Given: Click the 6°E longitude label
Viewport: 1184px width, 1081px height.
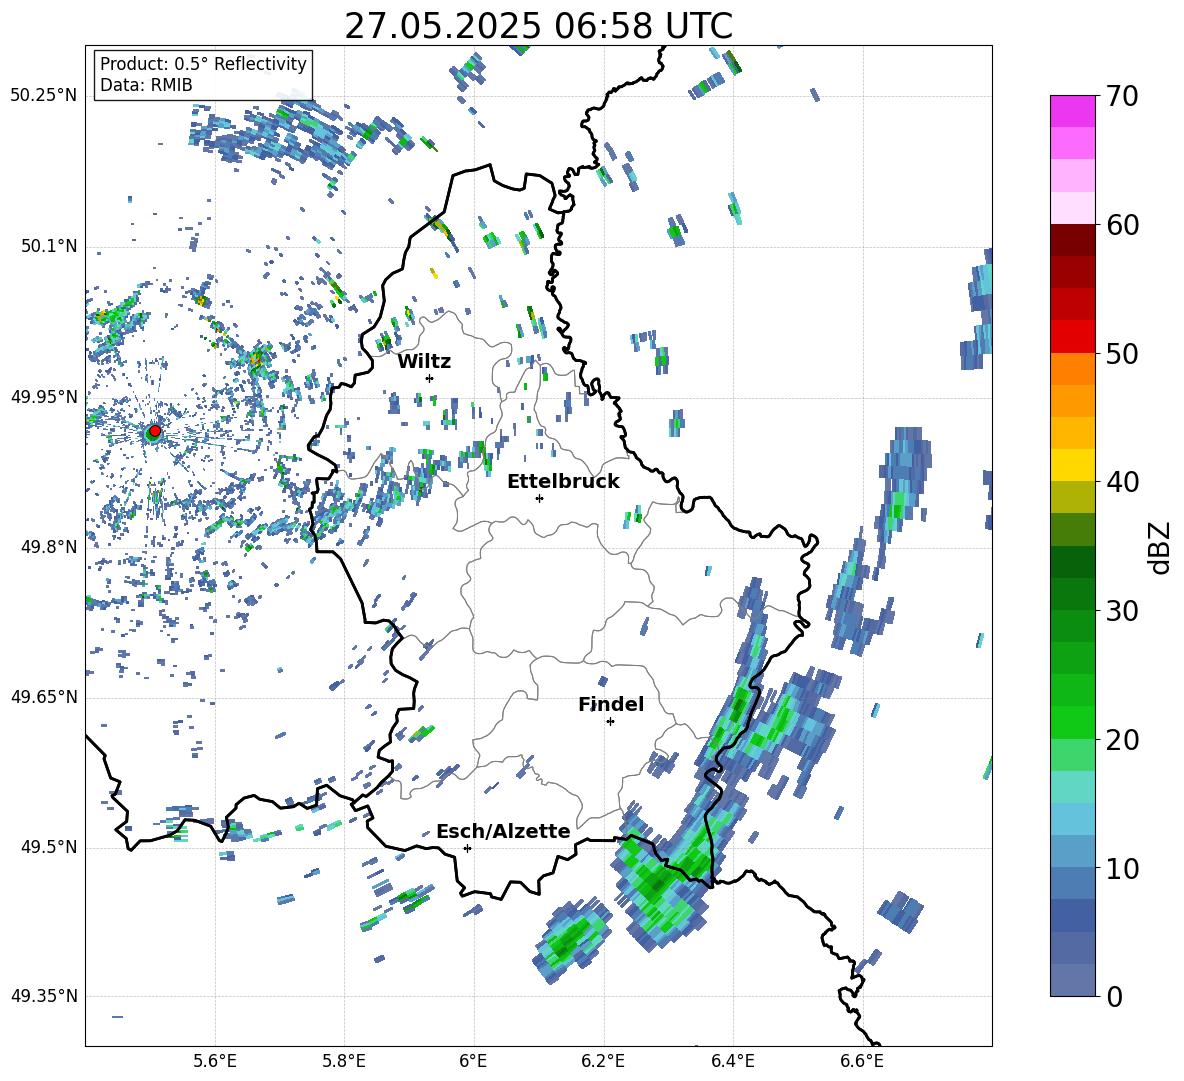Looking at the screenshot, I should click(x=473, y=1061).
